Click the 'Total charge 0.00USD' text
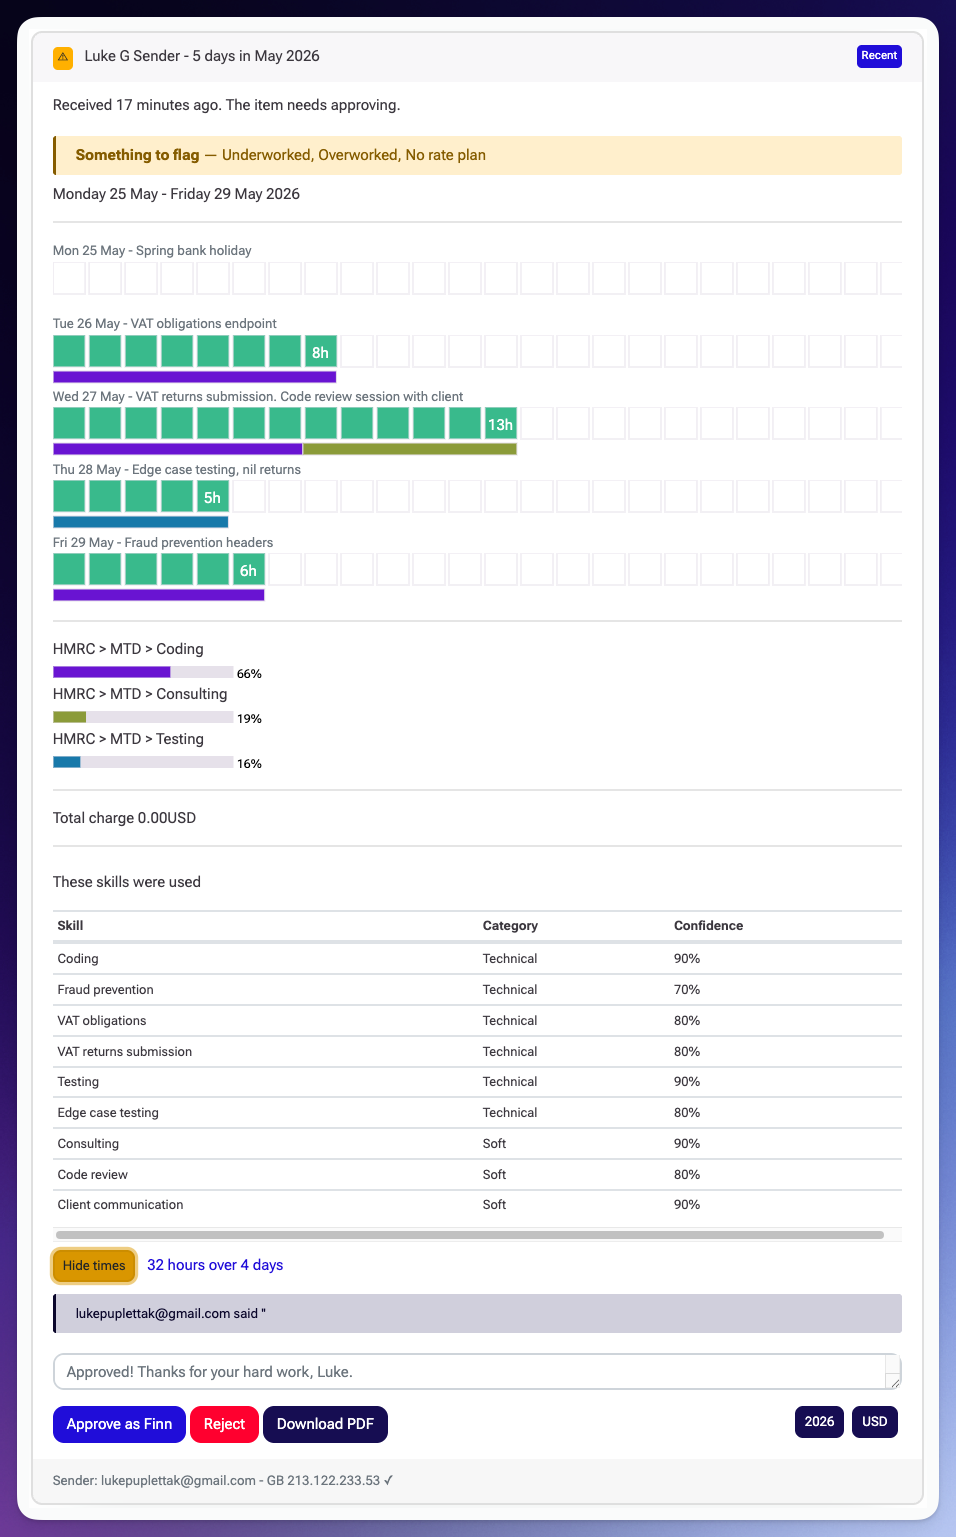 click(124, 818)
